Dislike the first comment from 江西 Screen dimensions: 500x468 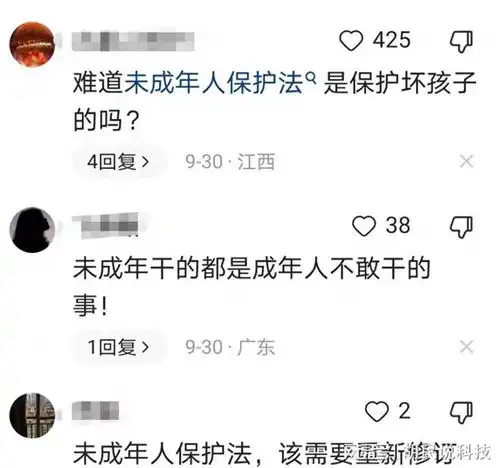point(461,41)
